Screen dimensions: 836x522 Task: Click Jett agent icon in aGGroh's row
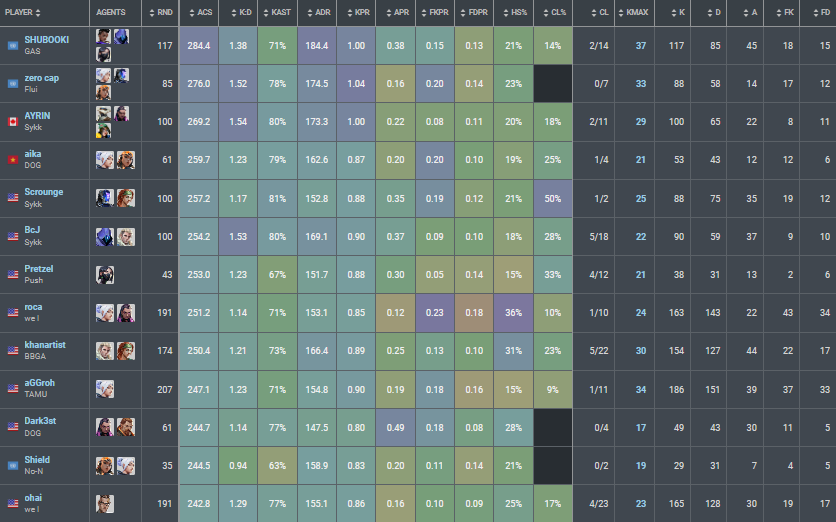(x=104, y=389)
